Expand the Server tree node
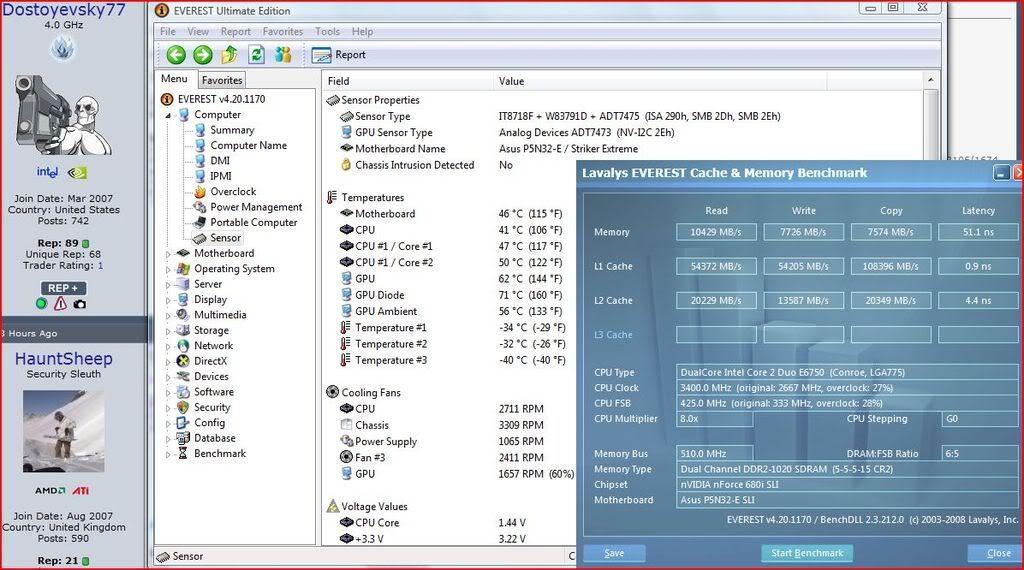Viewport: 1024px width, 570px height. coord(168,285)
